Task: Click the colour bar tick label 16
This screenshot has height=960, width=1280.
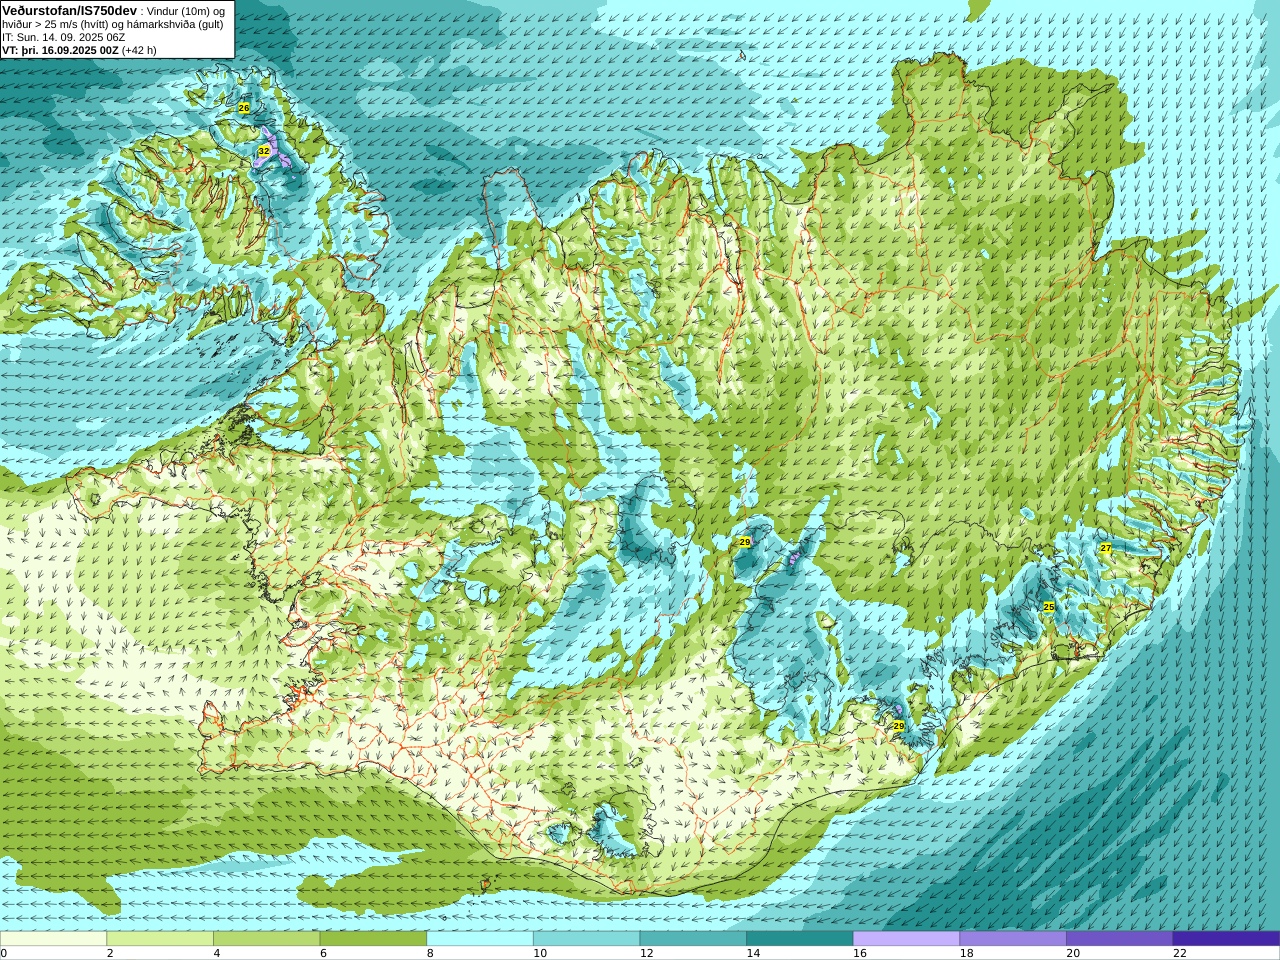Action: (860, 953)
